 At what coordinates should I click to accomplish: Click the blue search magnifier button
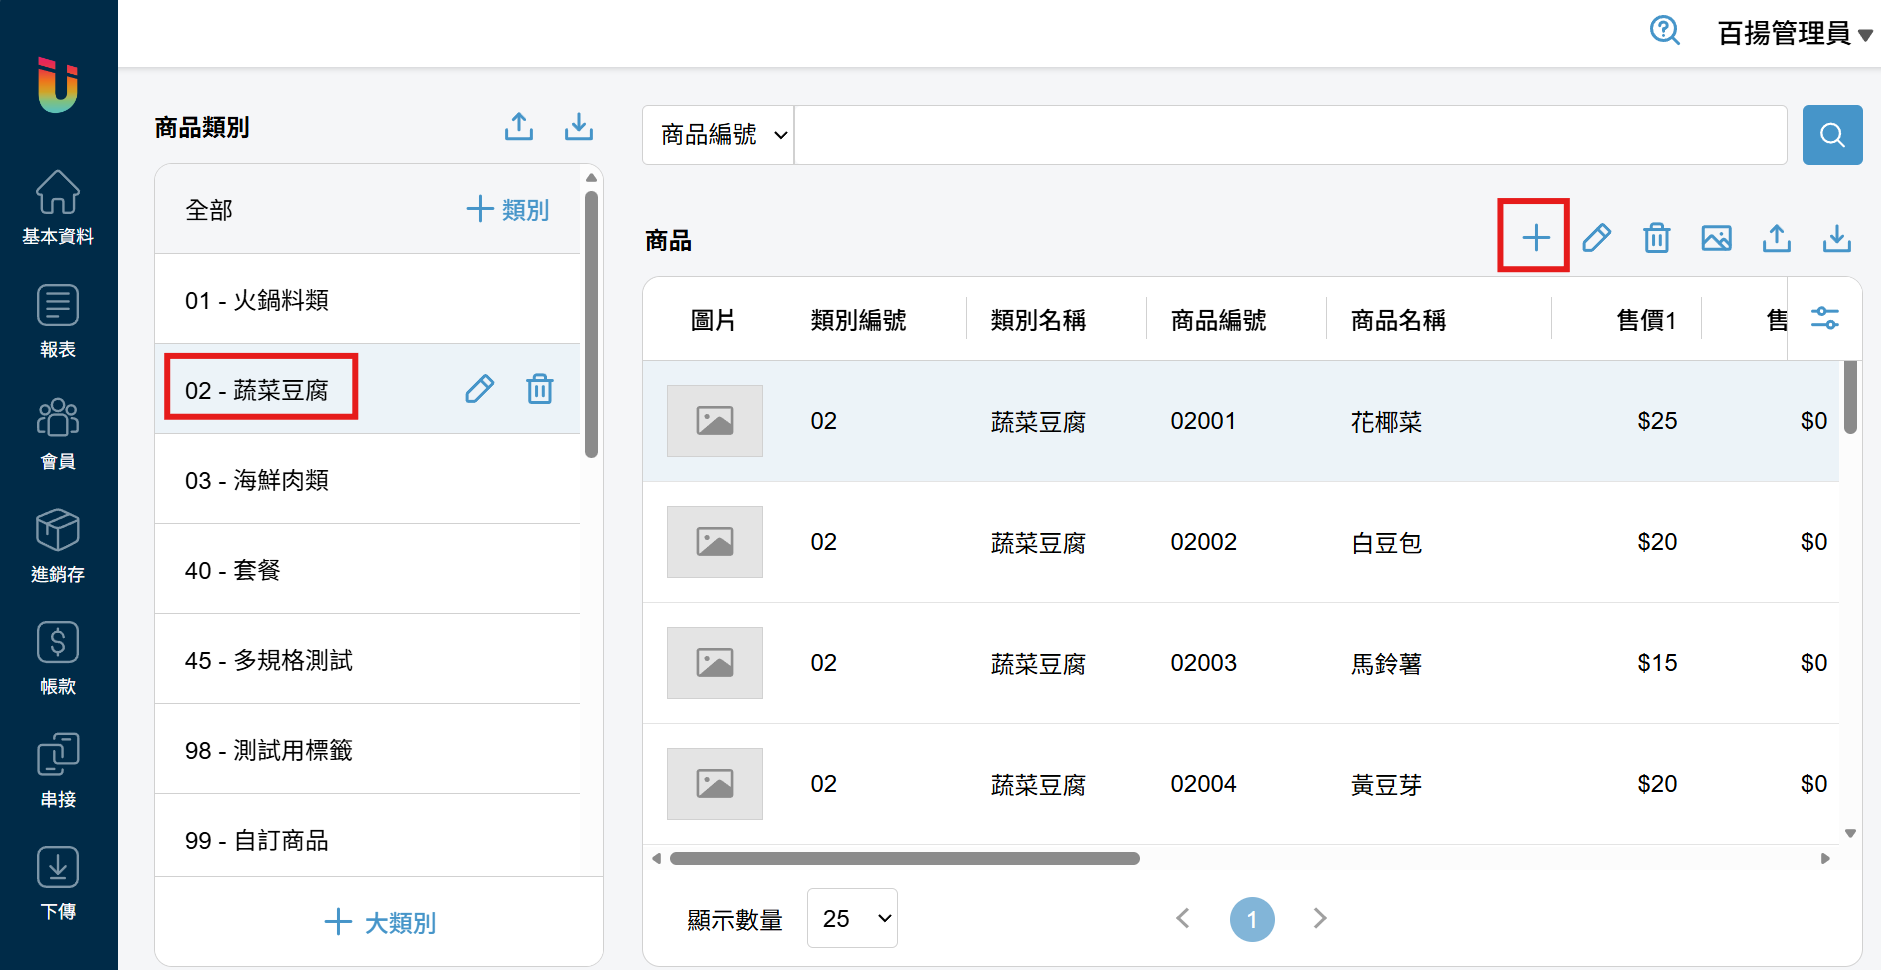pos(1831,135)
